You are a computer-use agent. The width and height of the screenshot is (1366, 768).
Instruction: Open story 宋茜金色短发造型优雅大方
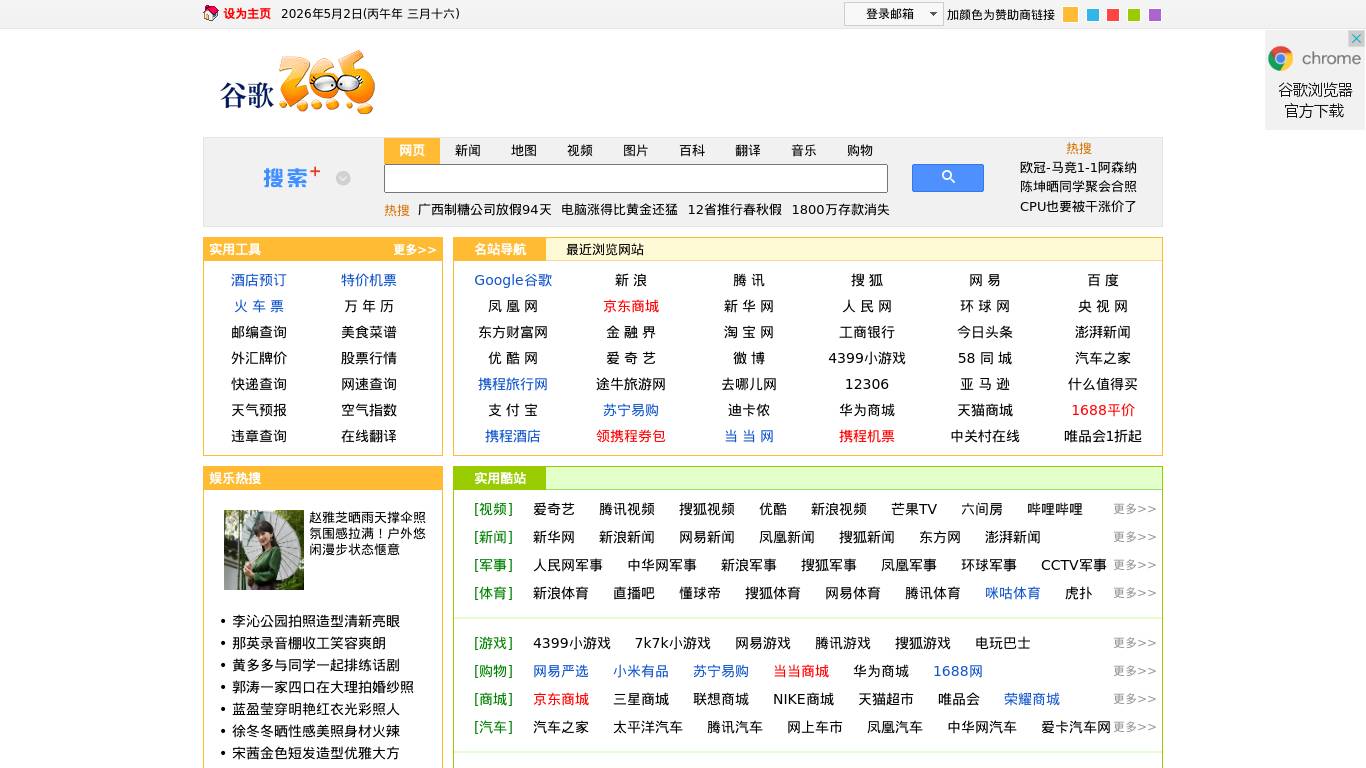(x=316, y=753)
